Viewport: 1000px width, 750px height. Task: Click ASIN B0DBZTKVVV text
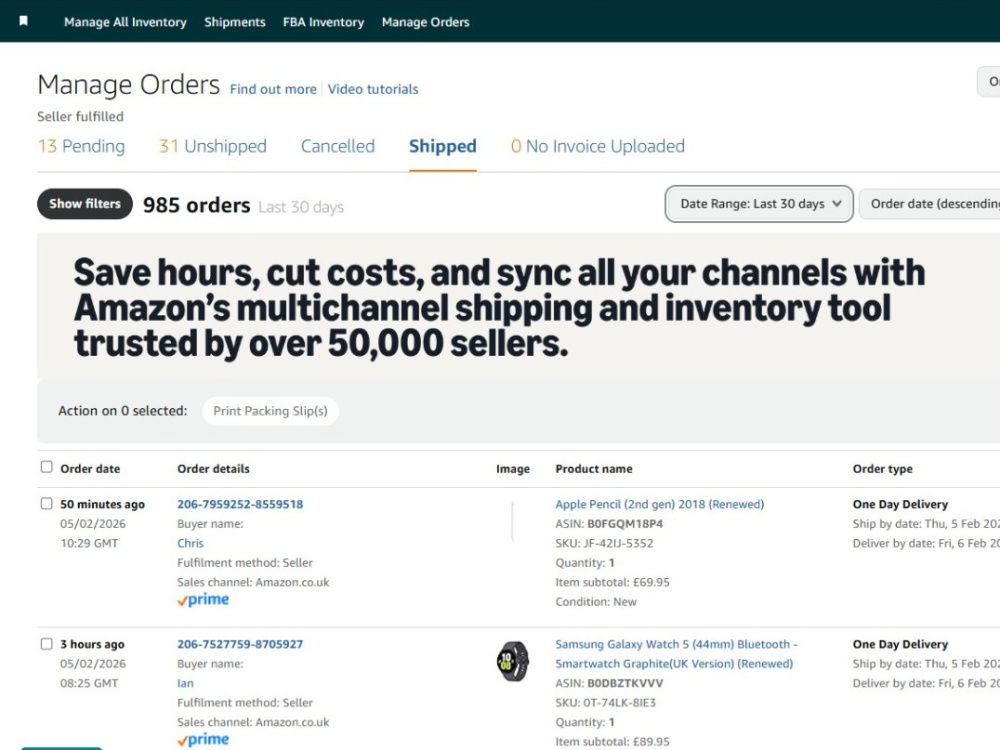point(609,683)
